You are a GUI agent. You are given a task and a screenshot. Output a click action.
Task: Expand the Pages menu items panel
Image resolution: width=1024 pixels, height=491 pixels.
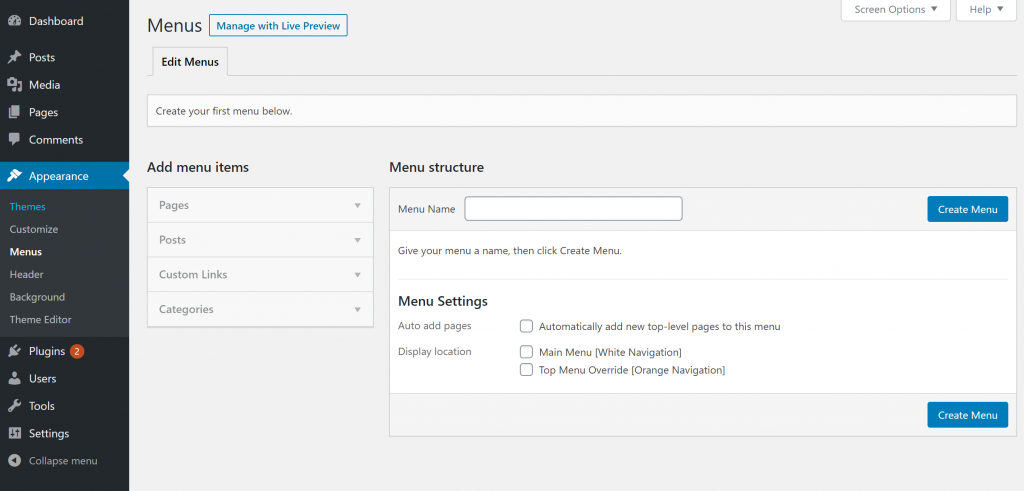tap(261, 205)
